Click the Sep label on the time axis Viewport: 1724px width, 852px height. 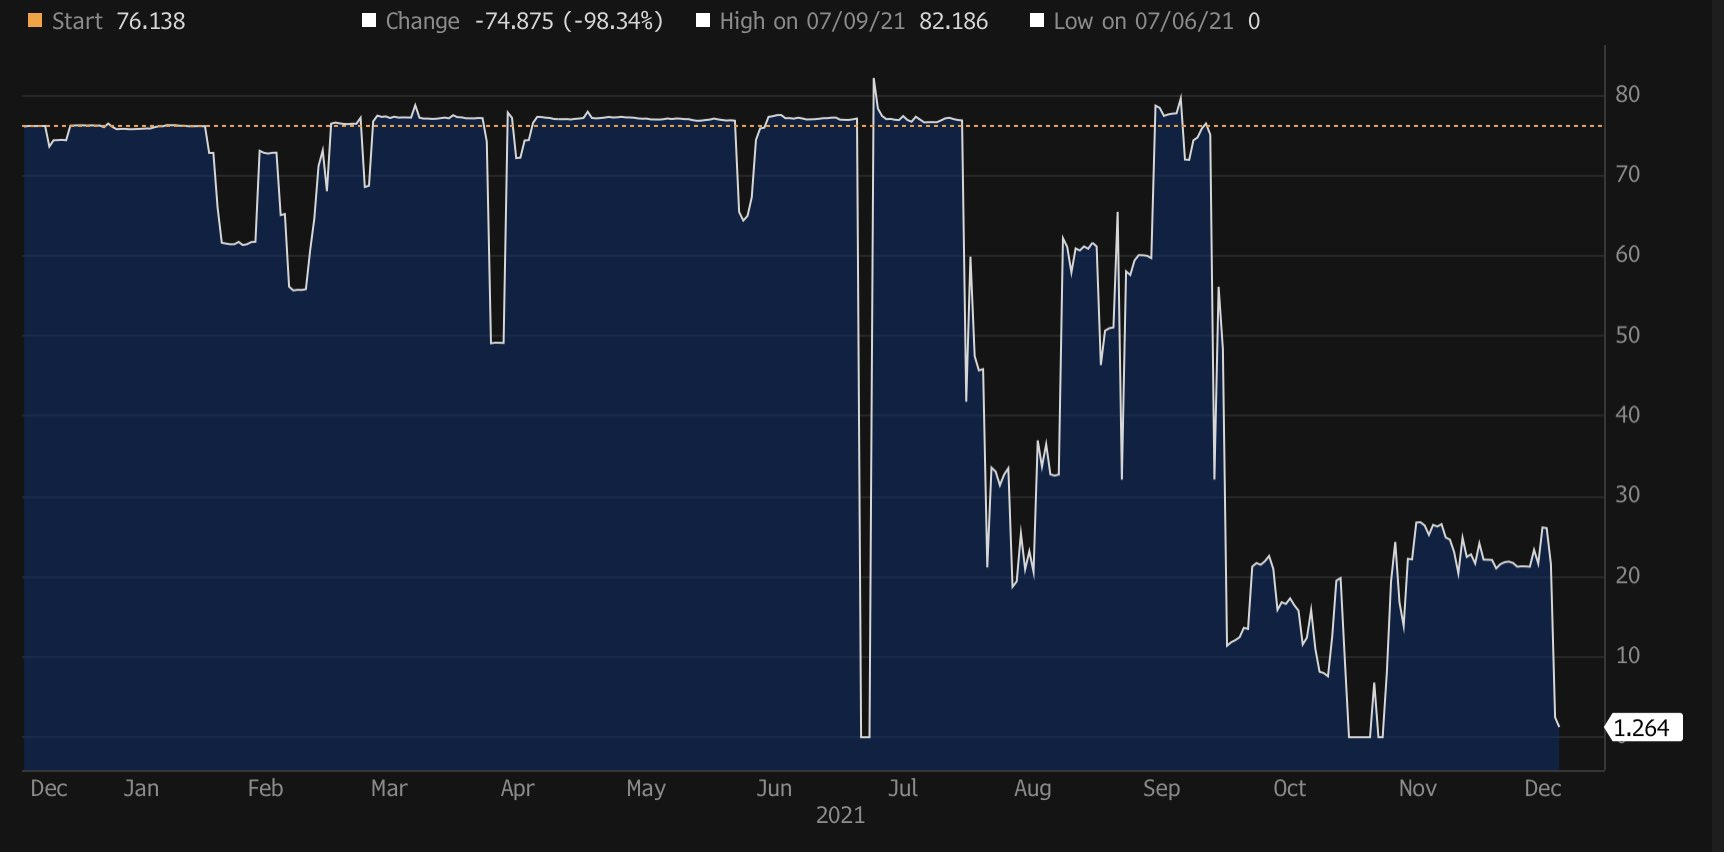[x=1161, y=788]
